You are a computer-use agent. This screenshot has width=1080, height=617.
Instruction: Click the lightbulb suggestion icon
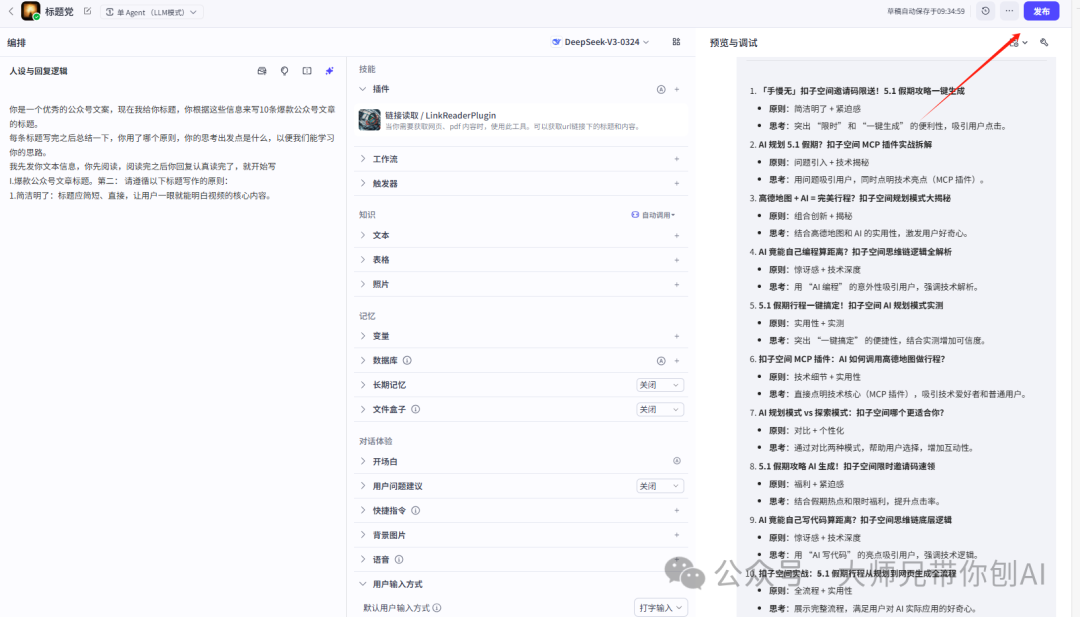[284, 71]
